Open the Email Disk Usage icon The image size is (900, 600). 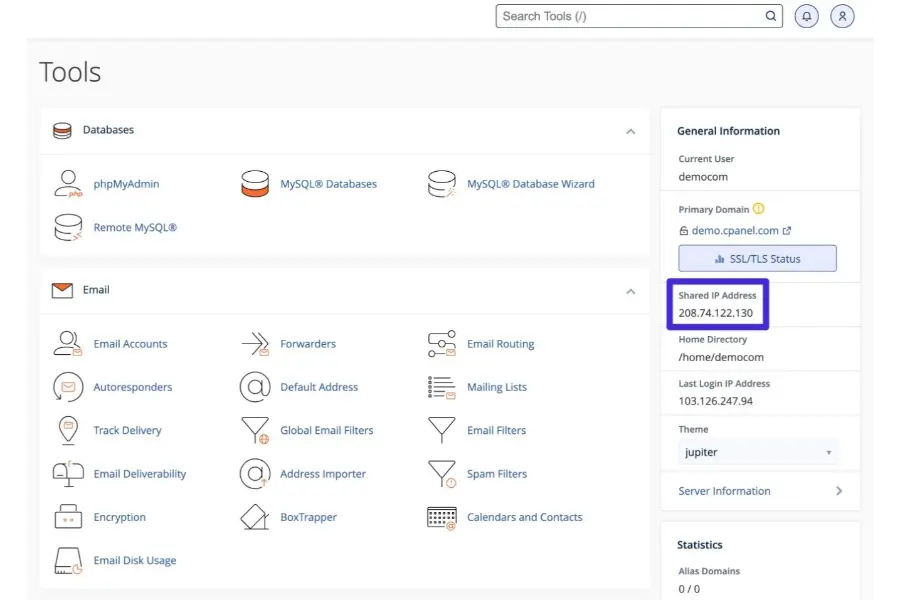point(68,560)
